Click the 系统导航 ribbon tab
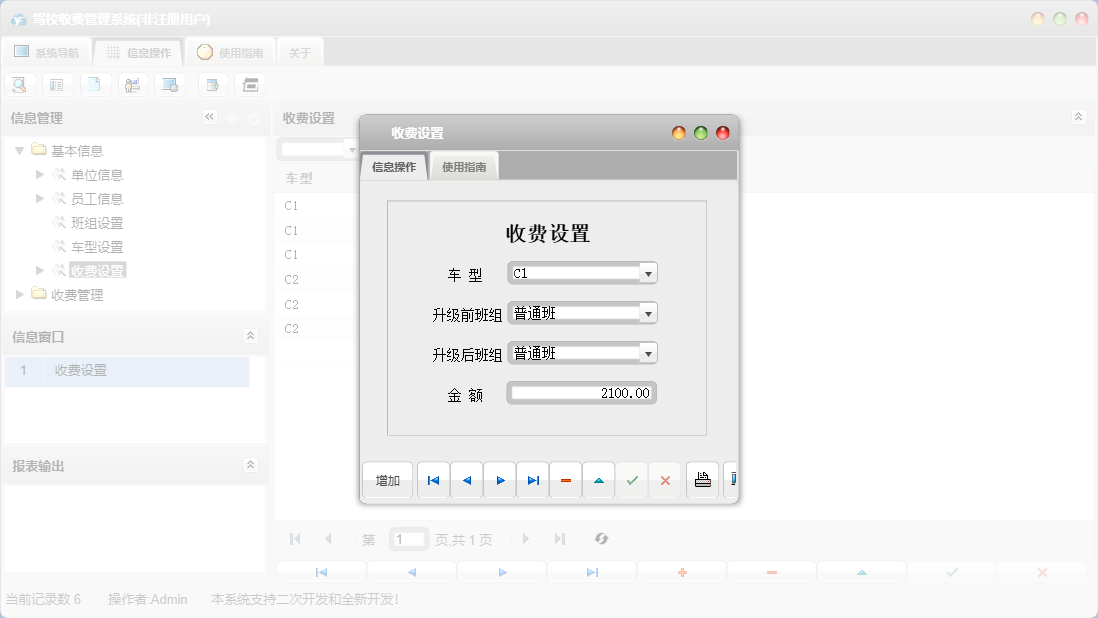Viewport: 1098px width, 618px height. (x=46, y=51)
